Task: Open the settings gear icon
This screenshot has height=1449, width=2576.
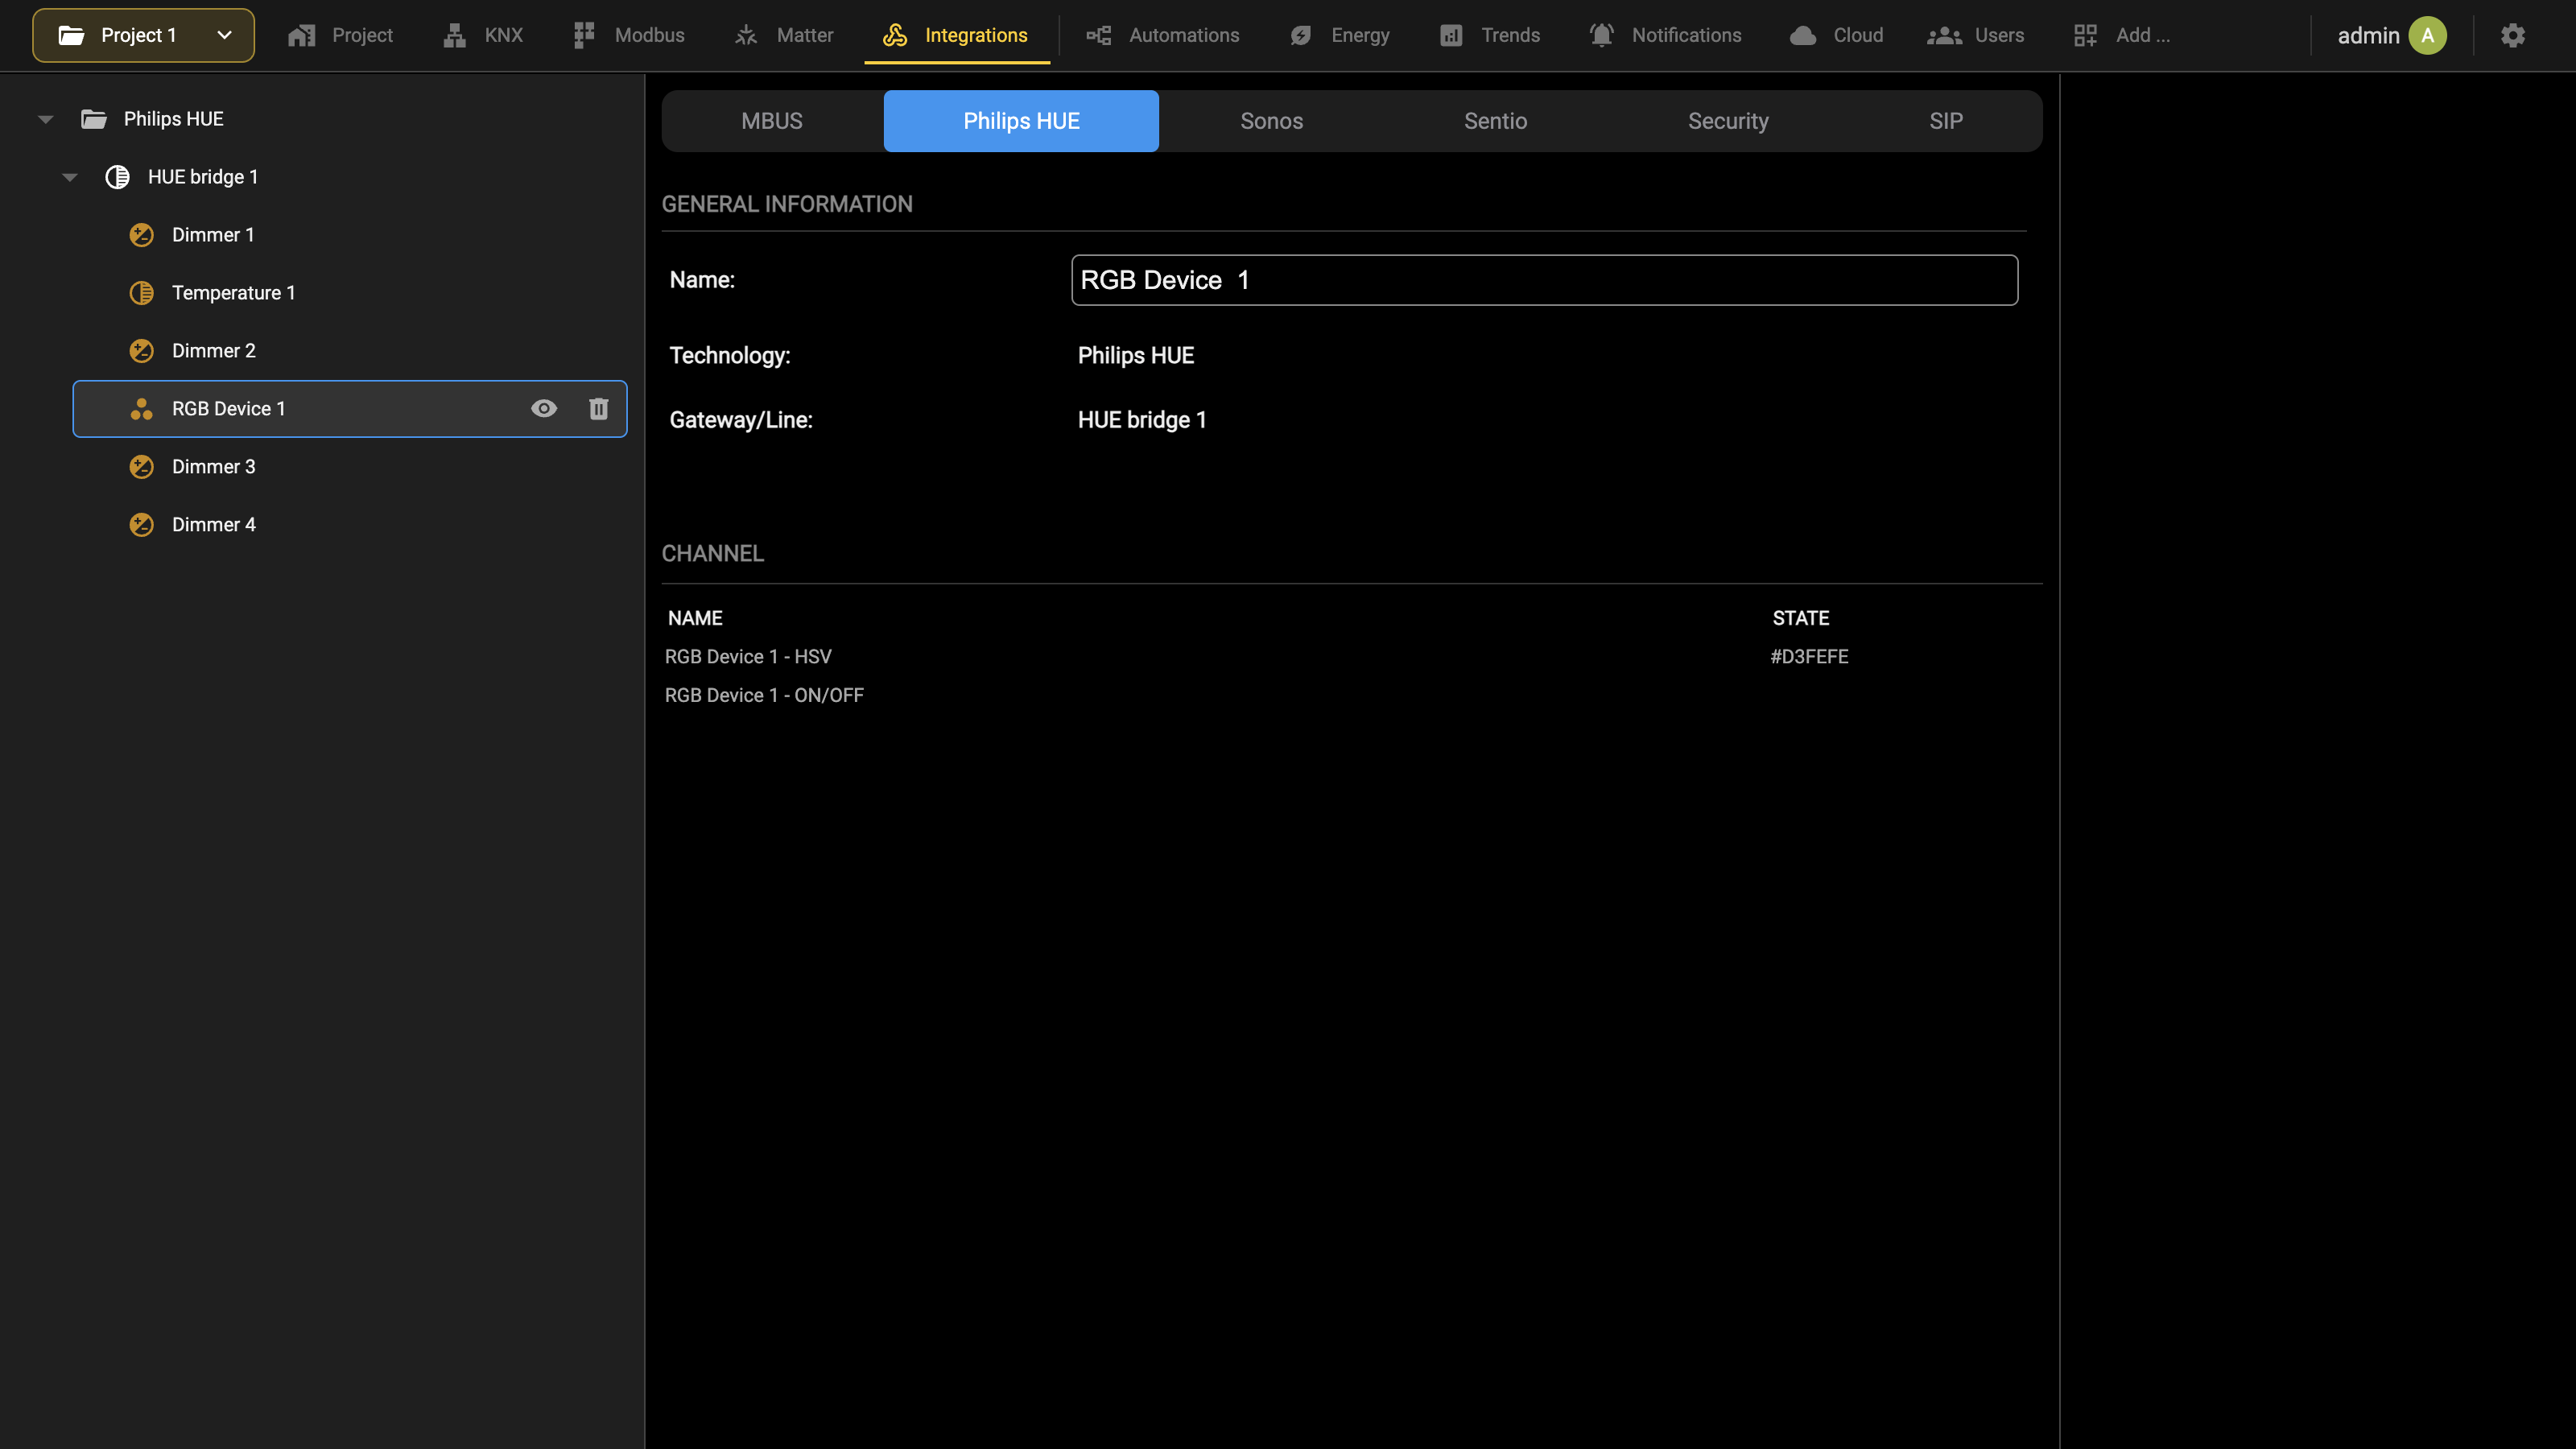Action: coord(2512,35)
